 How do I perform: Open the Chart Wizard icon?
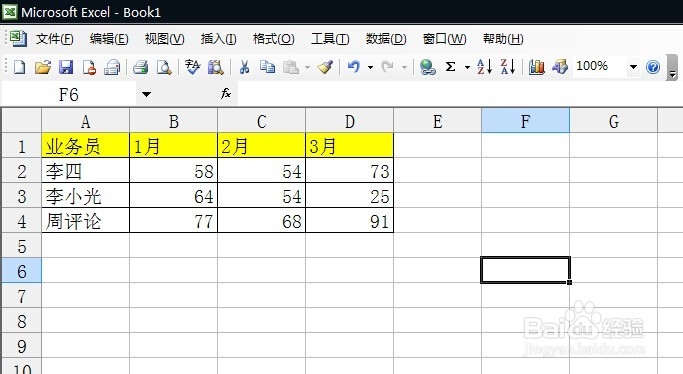(x=537, y=67)
